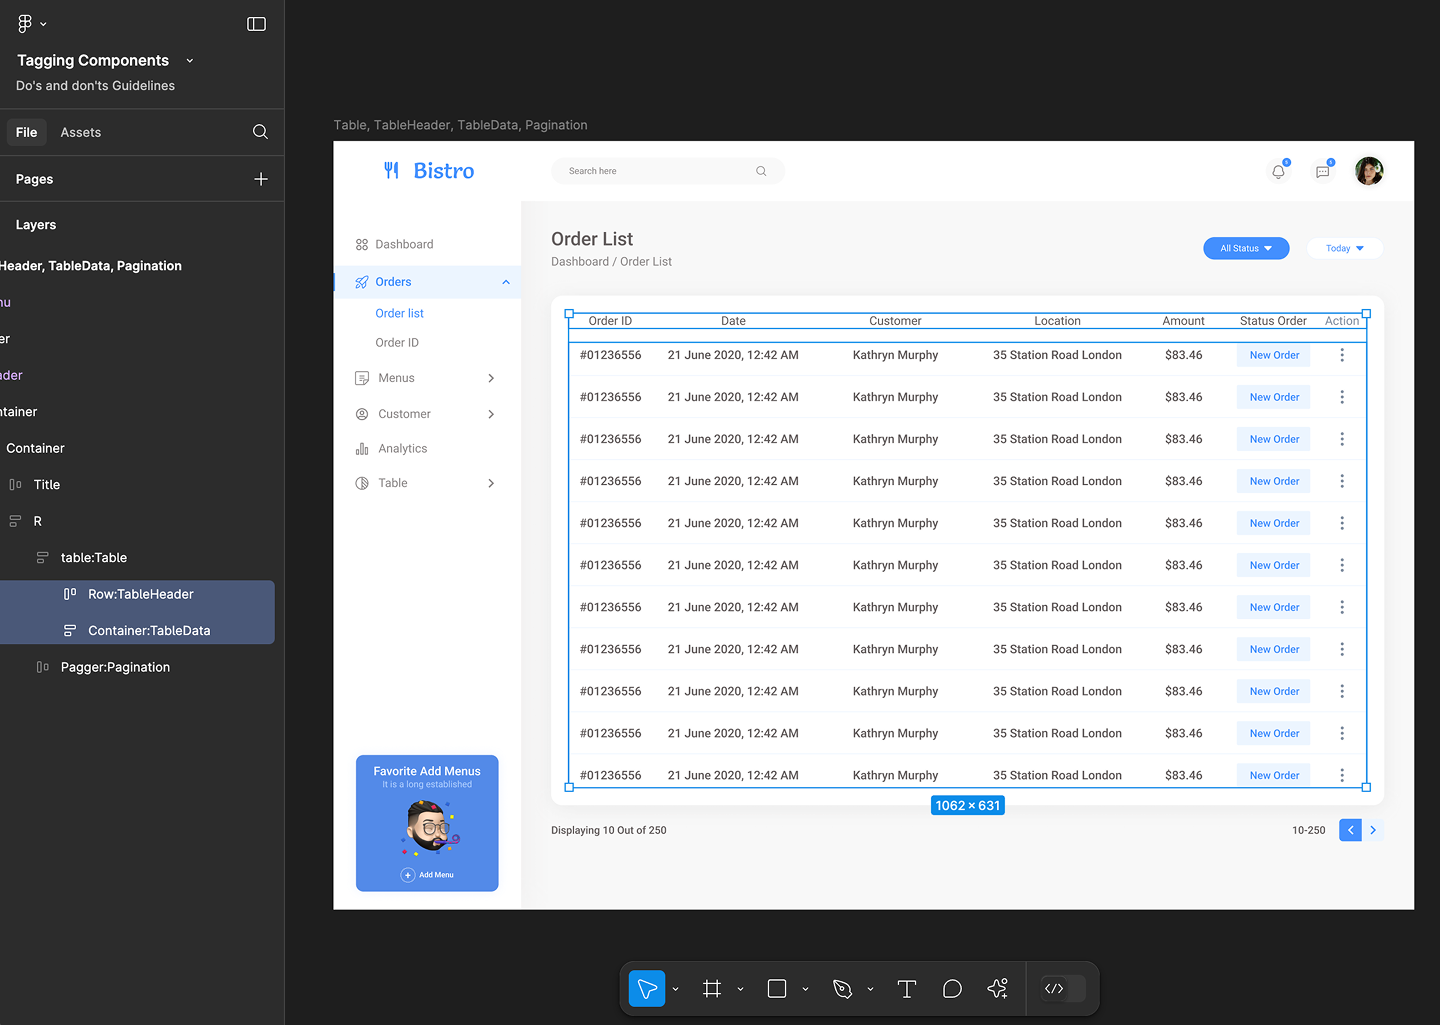Click the Bistro fork logo
The height and width of the screenshot is (1025, 1440).
391,171
